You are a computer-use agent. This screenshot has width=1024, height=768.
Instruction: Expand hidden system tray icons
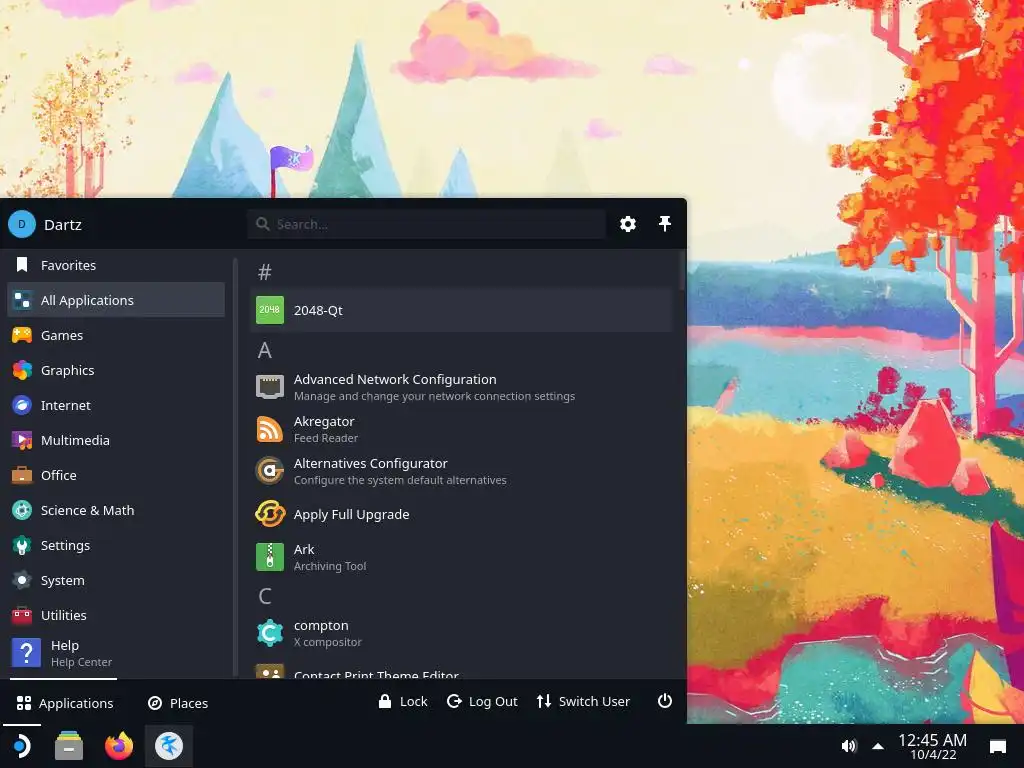click(x=878, y=746)
